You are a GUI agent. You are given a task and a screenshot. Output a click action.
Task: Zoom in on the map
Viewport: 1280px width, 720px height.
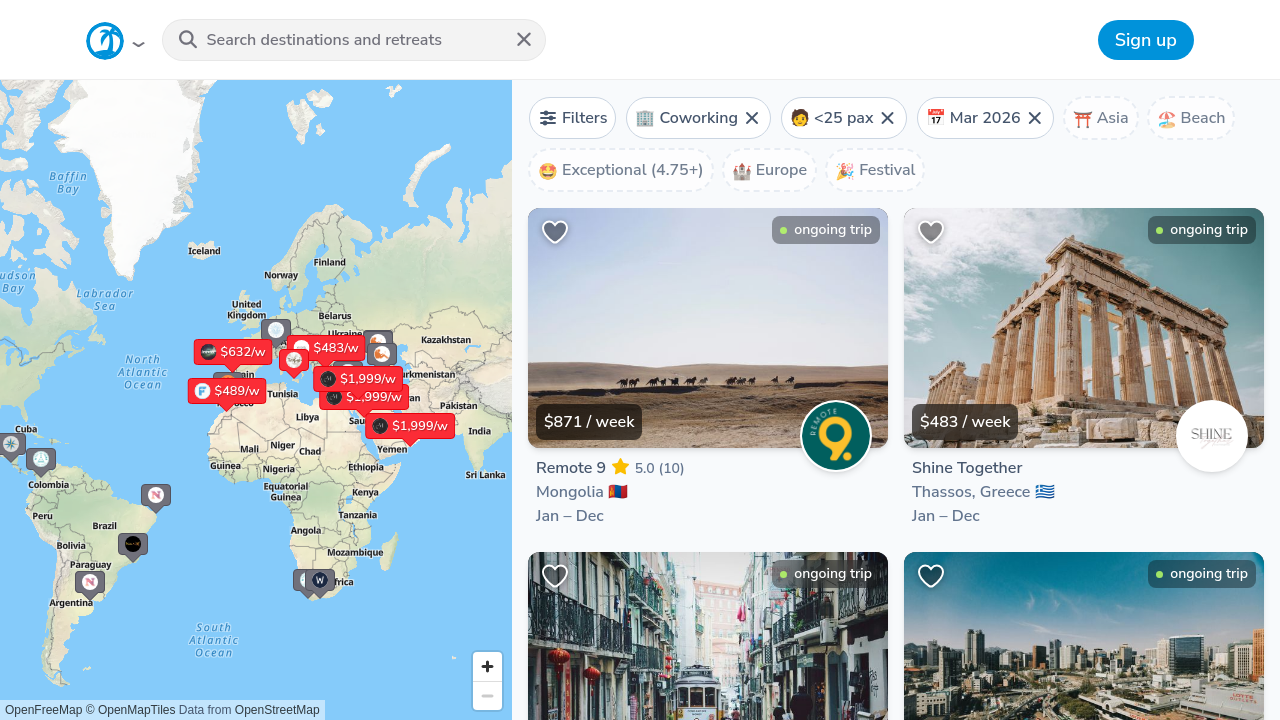tap(487, 667)
